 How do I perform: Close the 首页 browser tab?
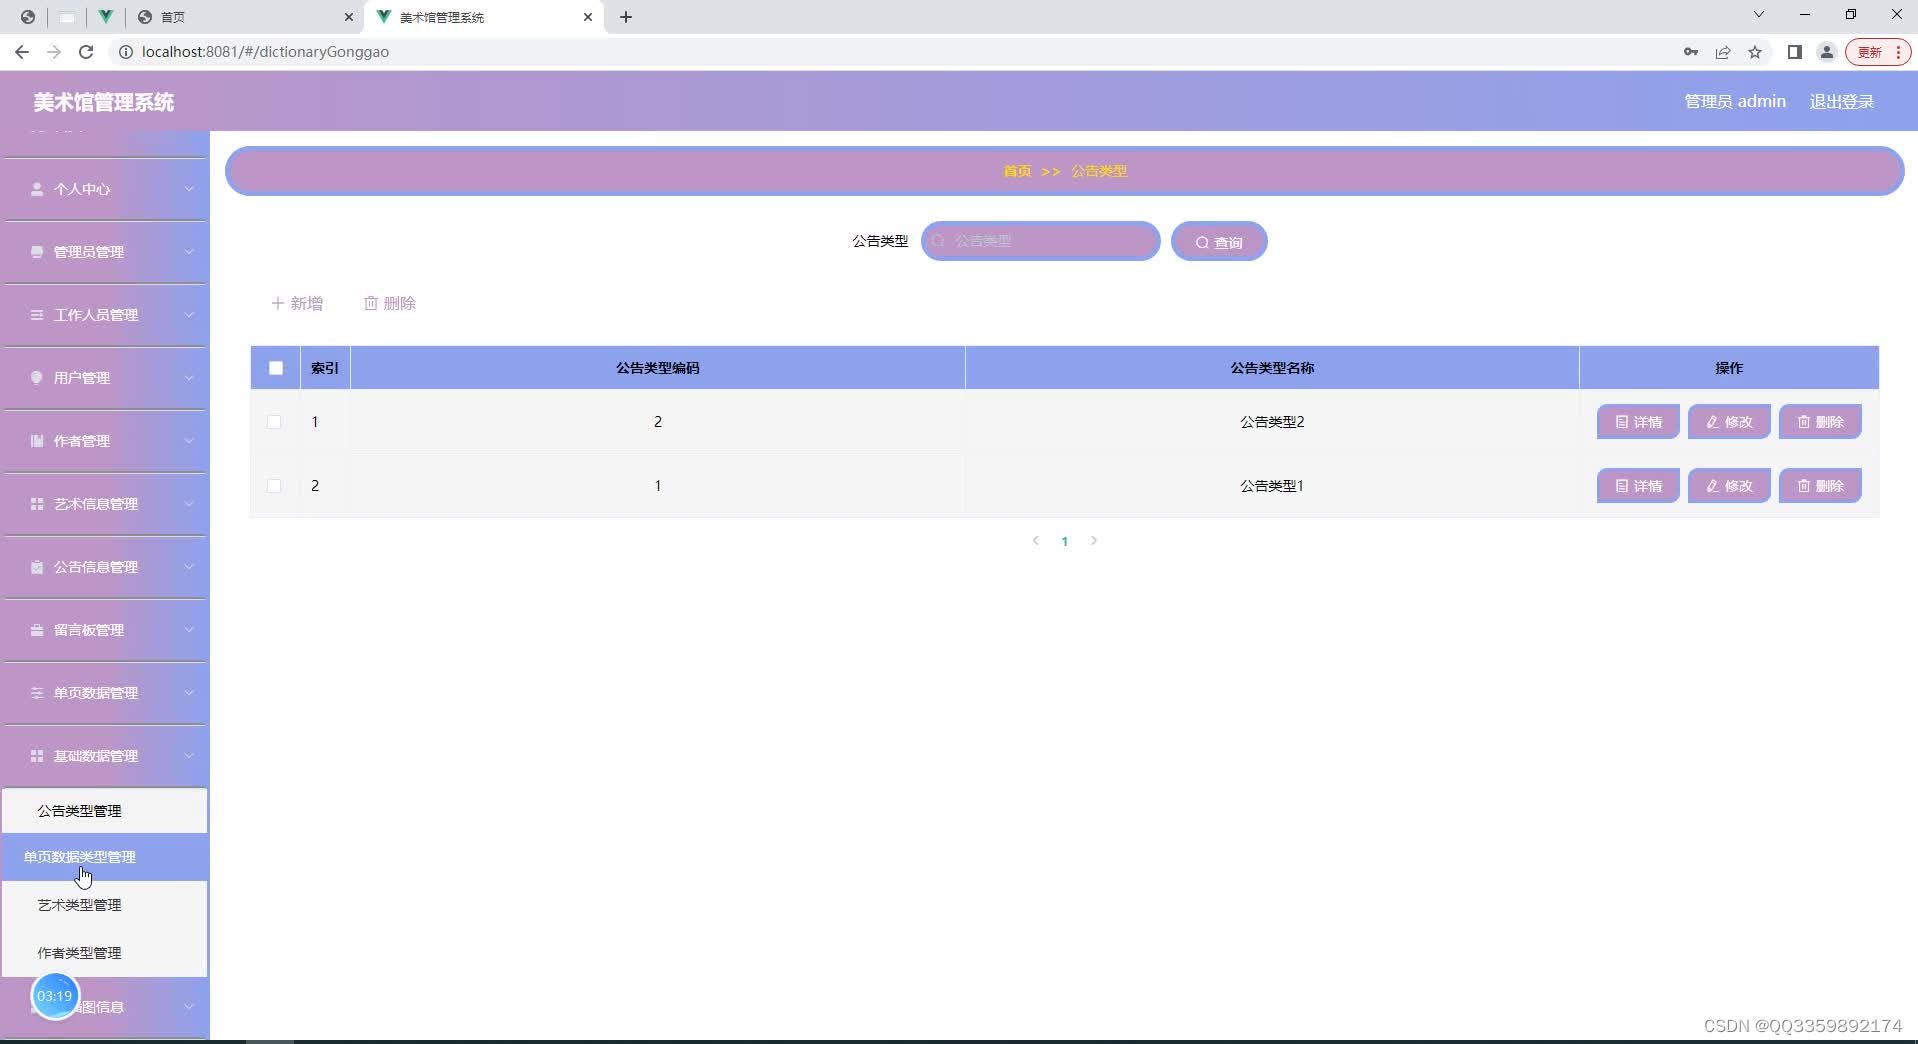pyautogui.click(x=348, y=17)
